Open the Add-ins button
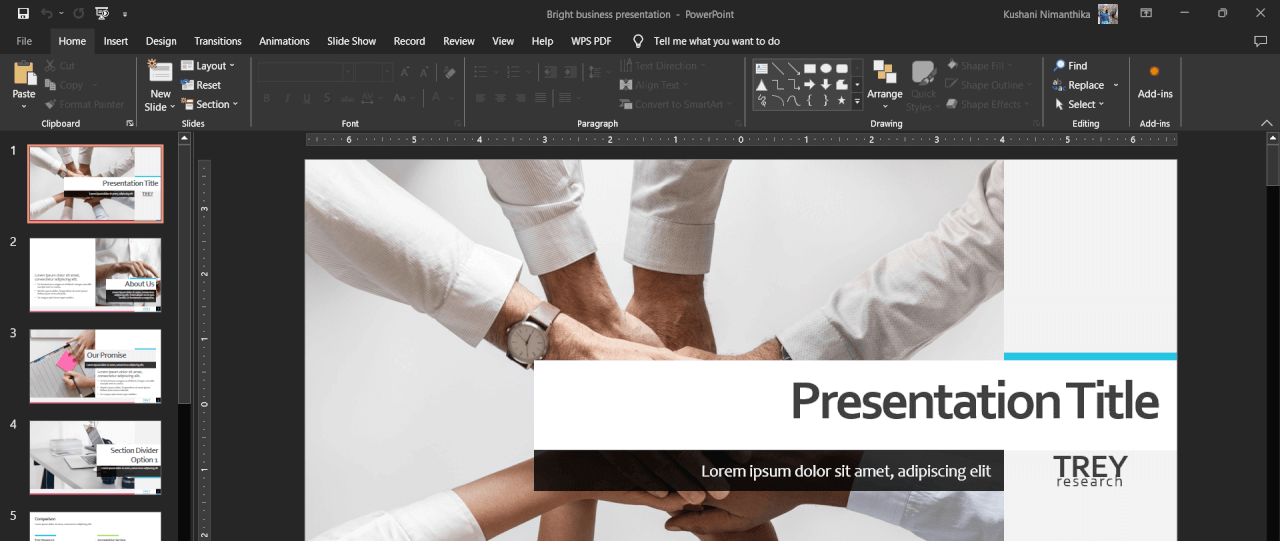This screenshot has width=1280, height=541. 1155,81
